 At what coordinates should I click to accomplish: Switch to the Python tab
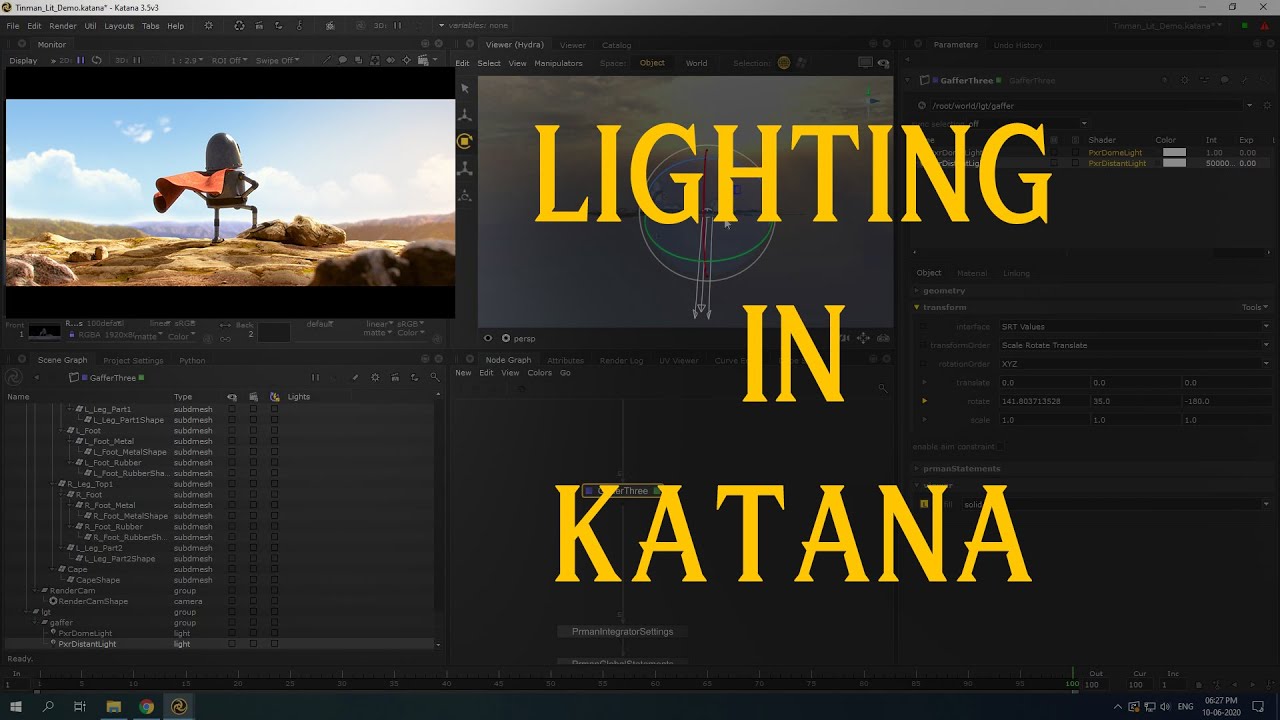(192, 360)
